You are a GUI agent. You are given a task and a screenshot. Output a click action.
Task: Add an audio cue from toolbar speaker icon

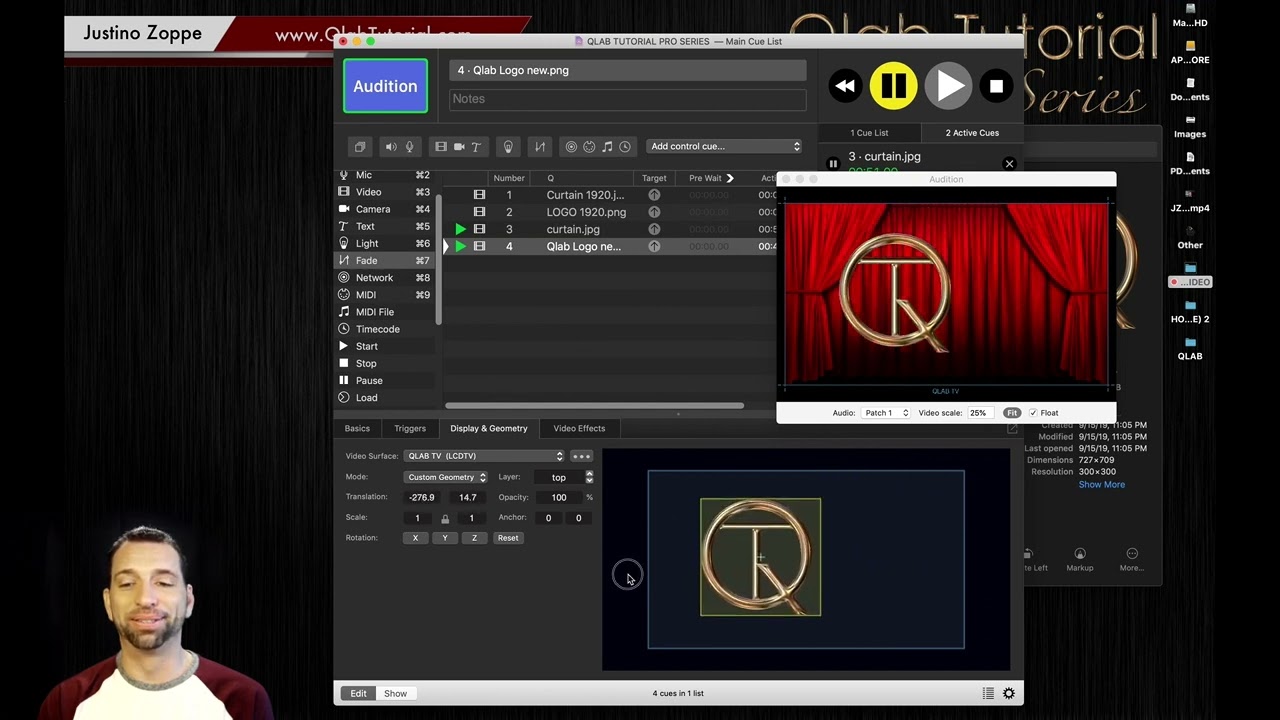(x=391, y=147)
